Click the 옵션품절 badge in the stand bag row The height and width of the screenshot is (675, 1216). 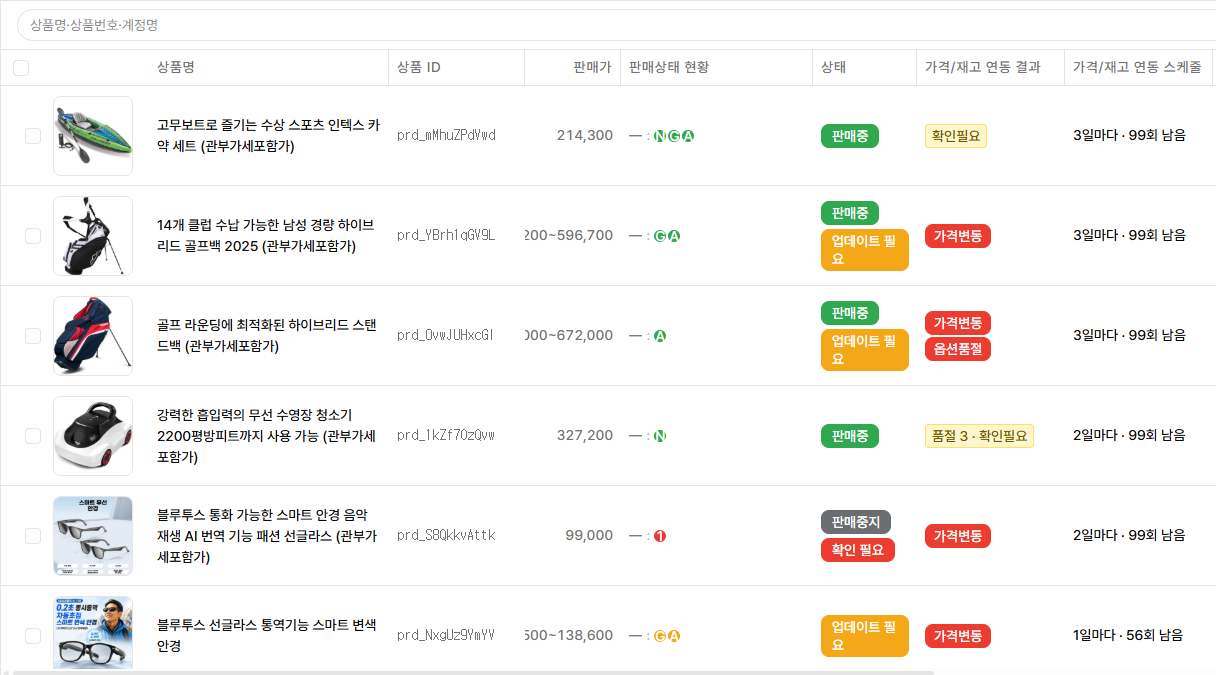point(958,349)
